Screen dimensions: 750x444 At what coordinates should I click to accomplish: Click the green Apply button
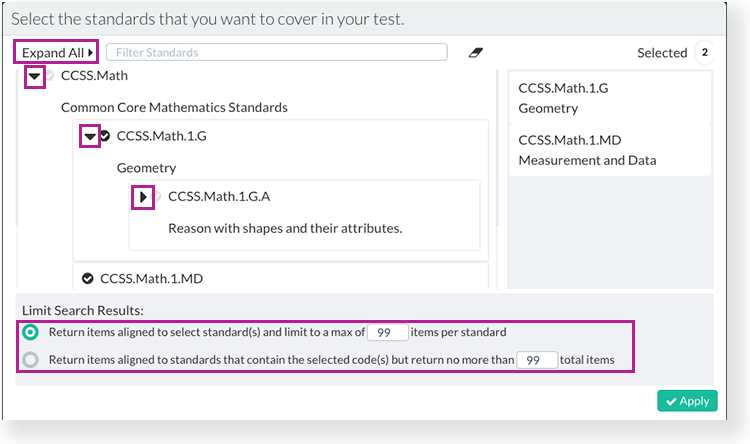click(687, 401)
